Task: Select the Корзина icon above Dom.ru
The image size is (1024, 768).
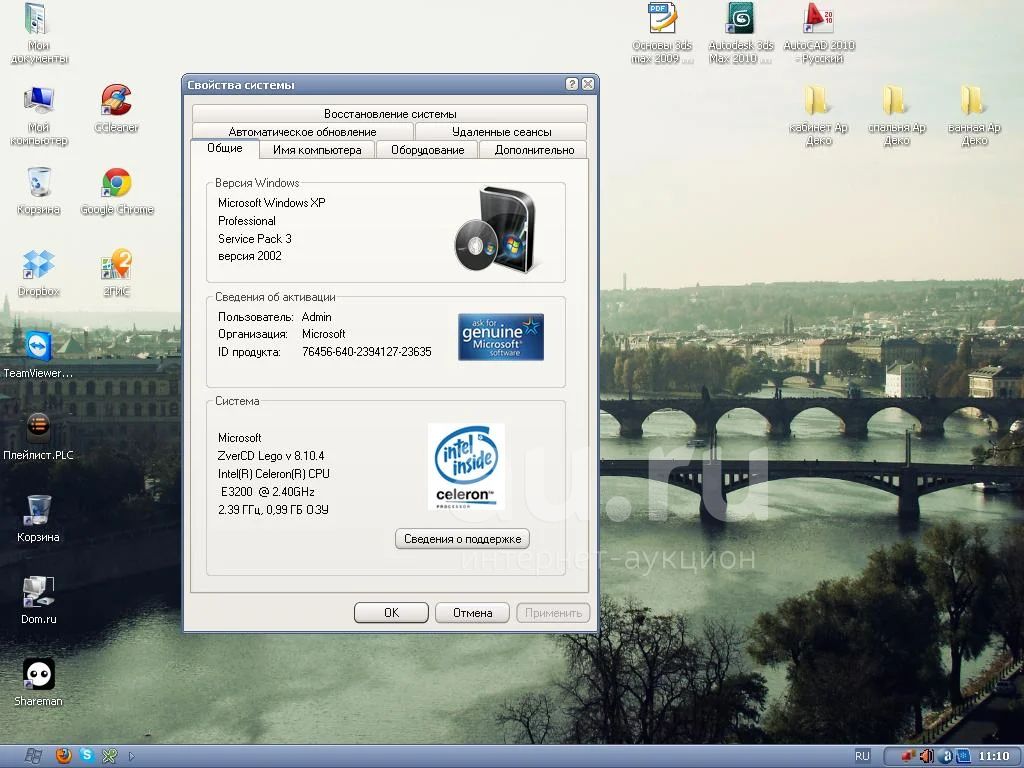Action: (x=39, y=519)
